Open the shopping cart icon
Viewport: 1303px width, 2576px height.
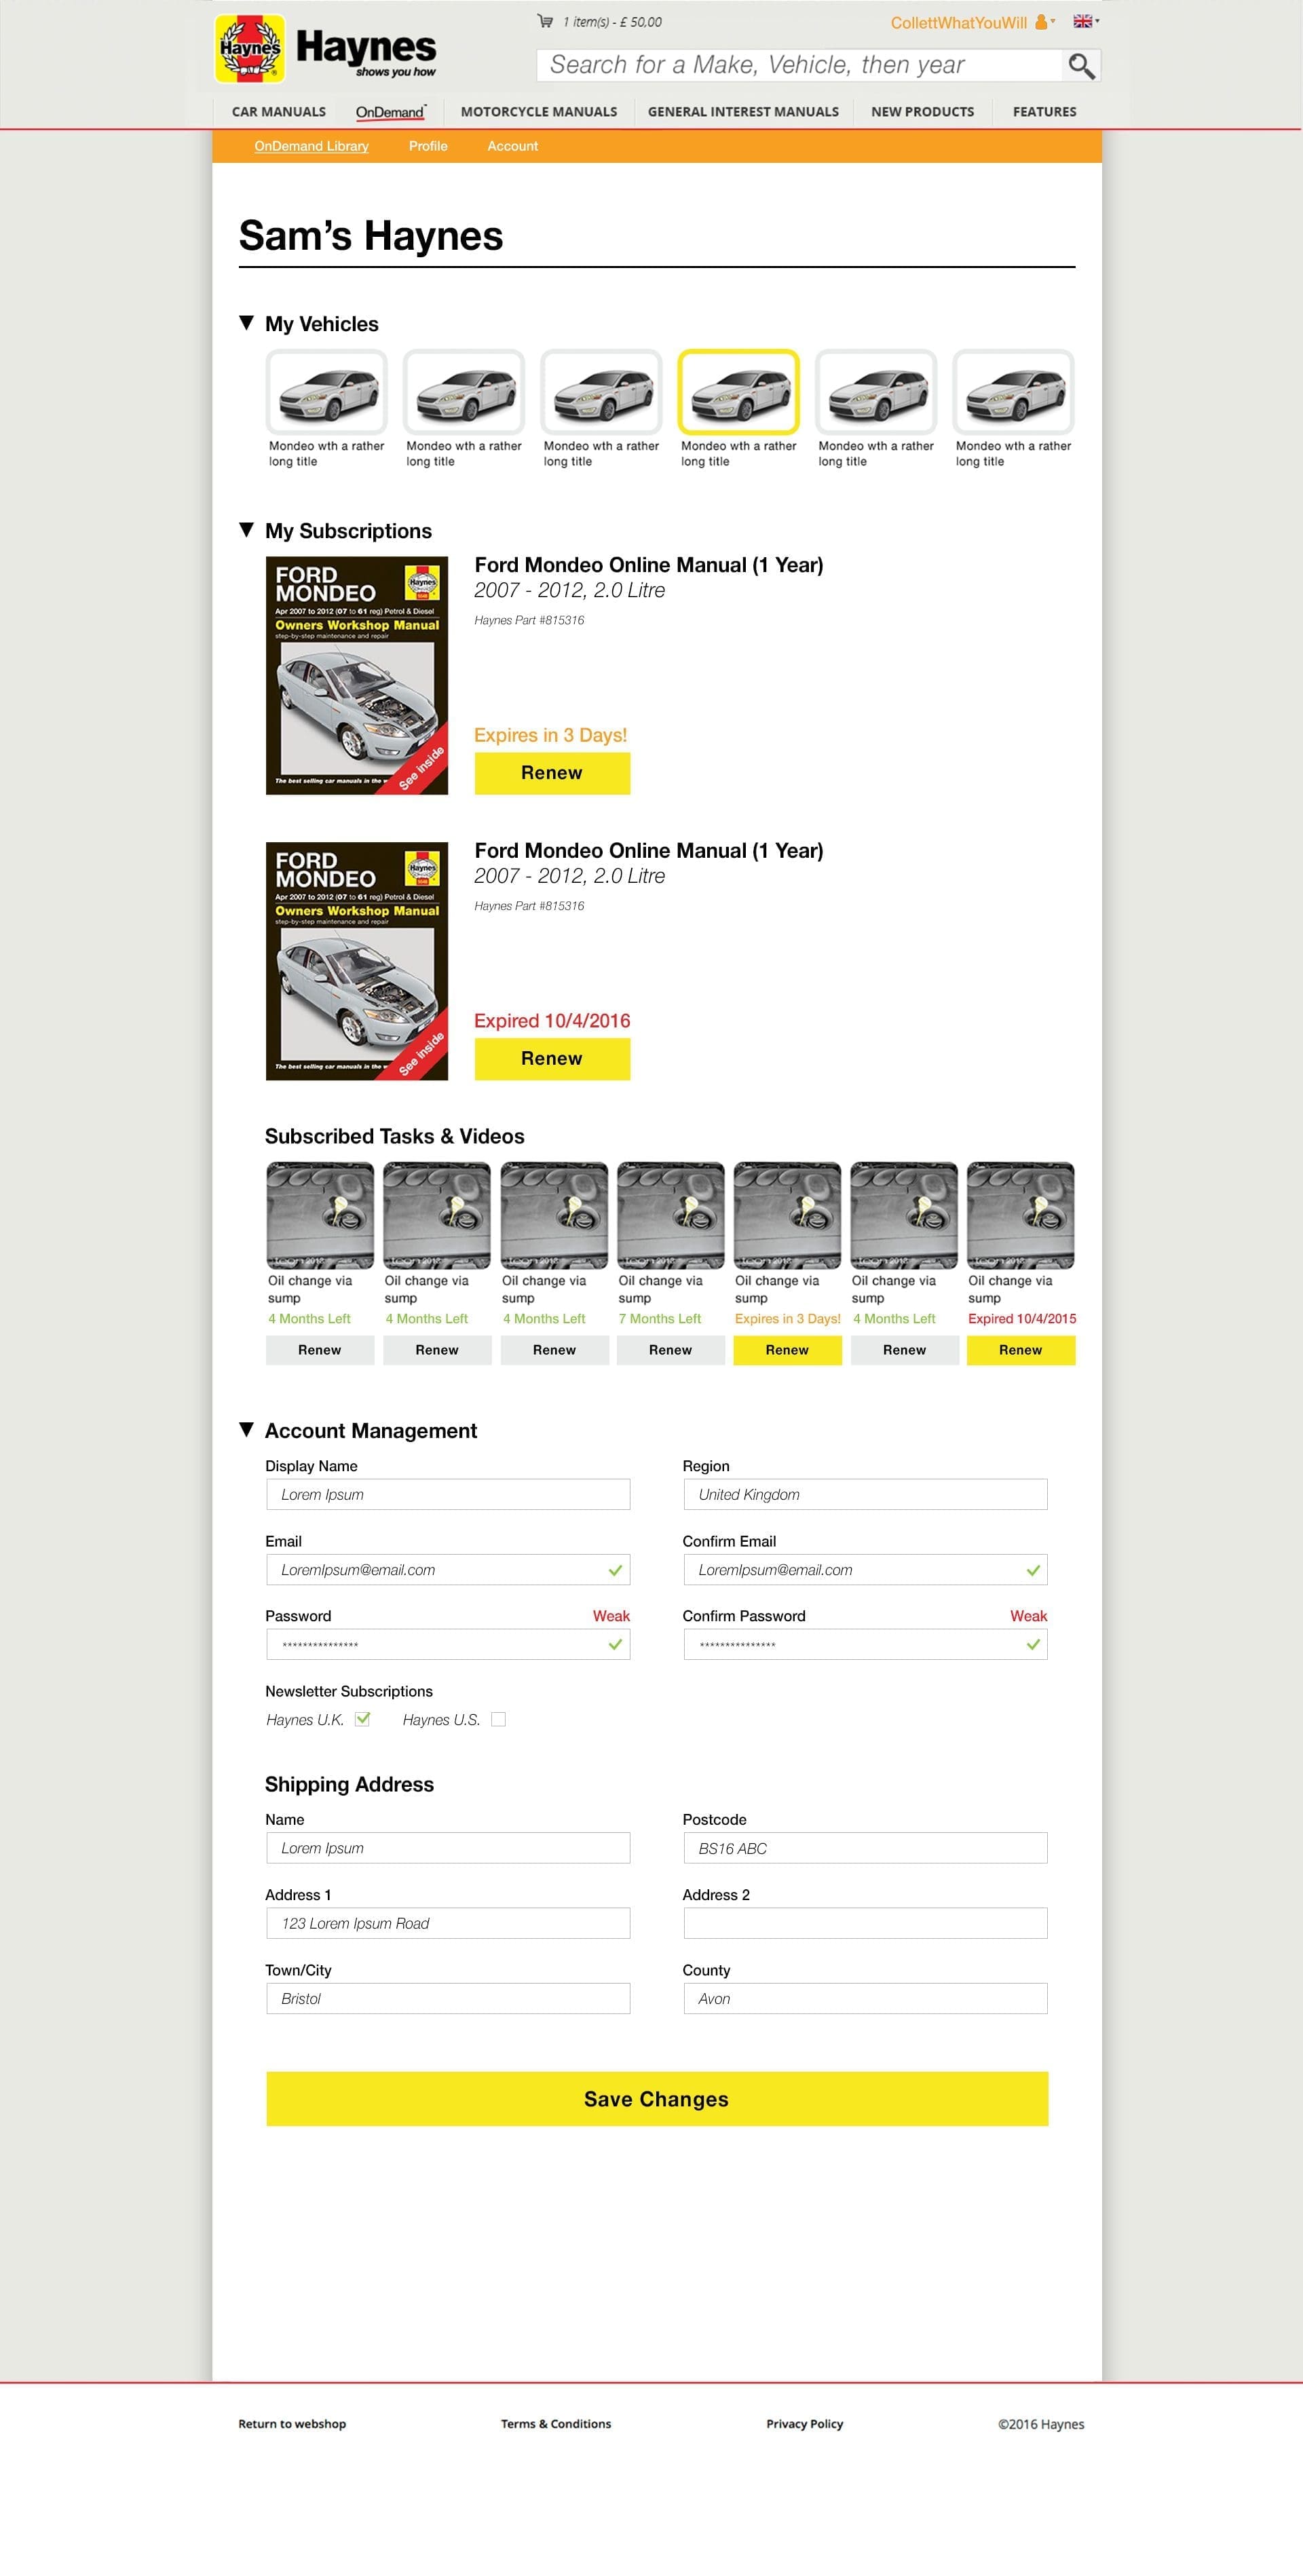pos(545,21)
